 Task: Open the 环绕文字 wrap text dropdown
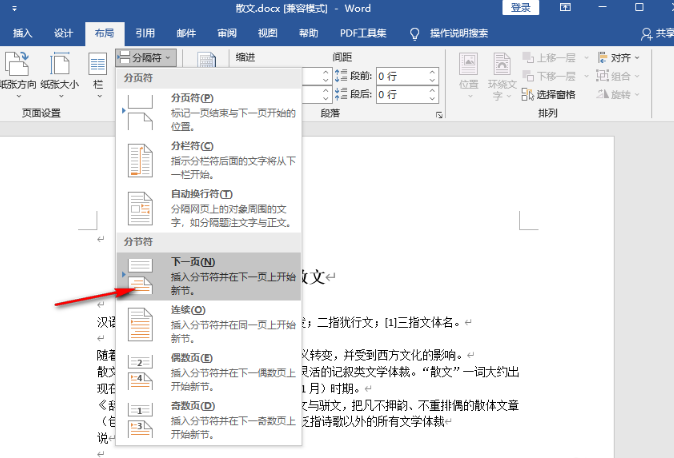click(502, 75)
